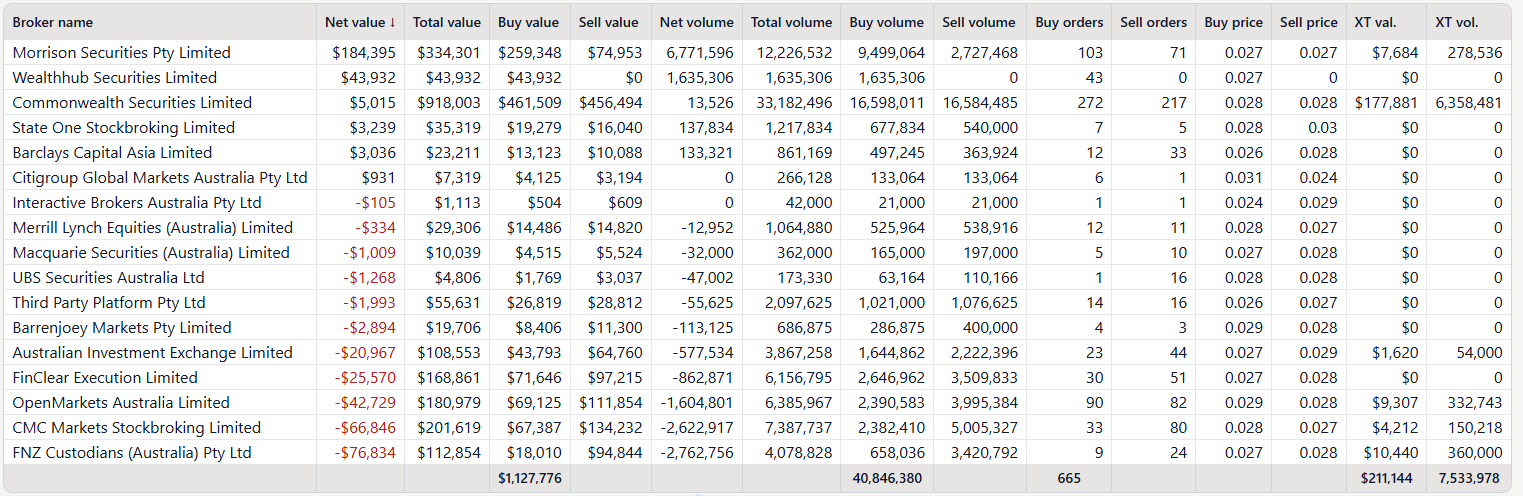Click Morrison total volume 12,226,532
Screen dimensions: 1523x496
[x=794, y=52]
